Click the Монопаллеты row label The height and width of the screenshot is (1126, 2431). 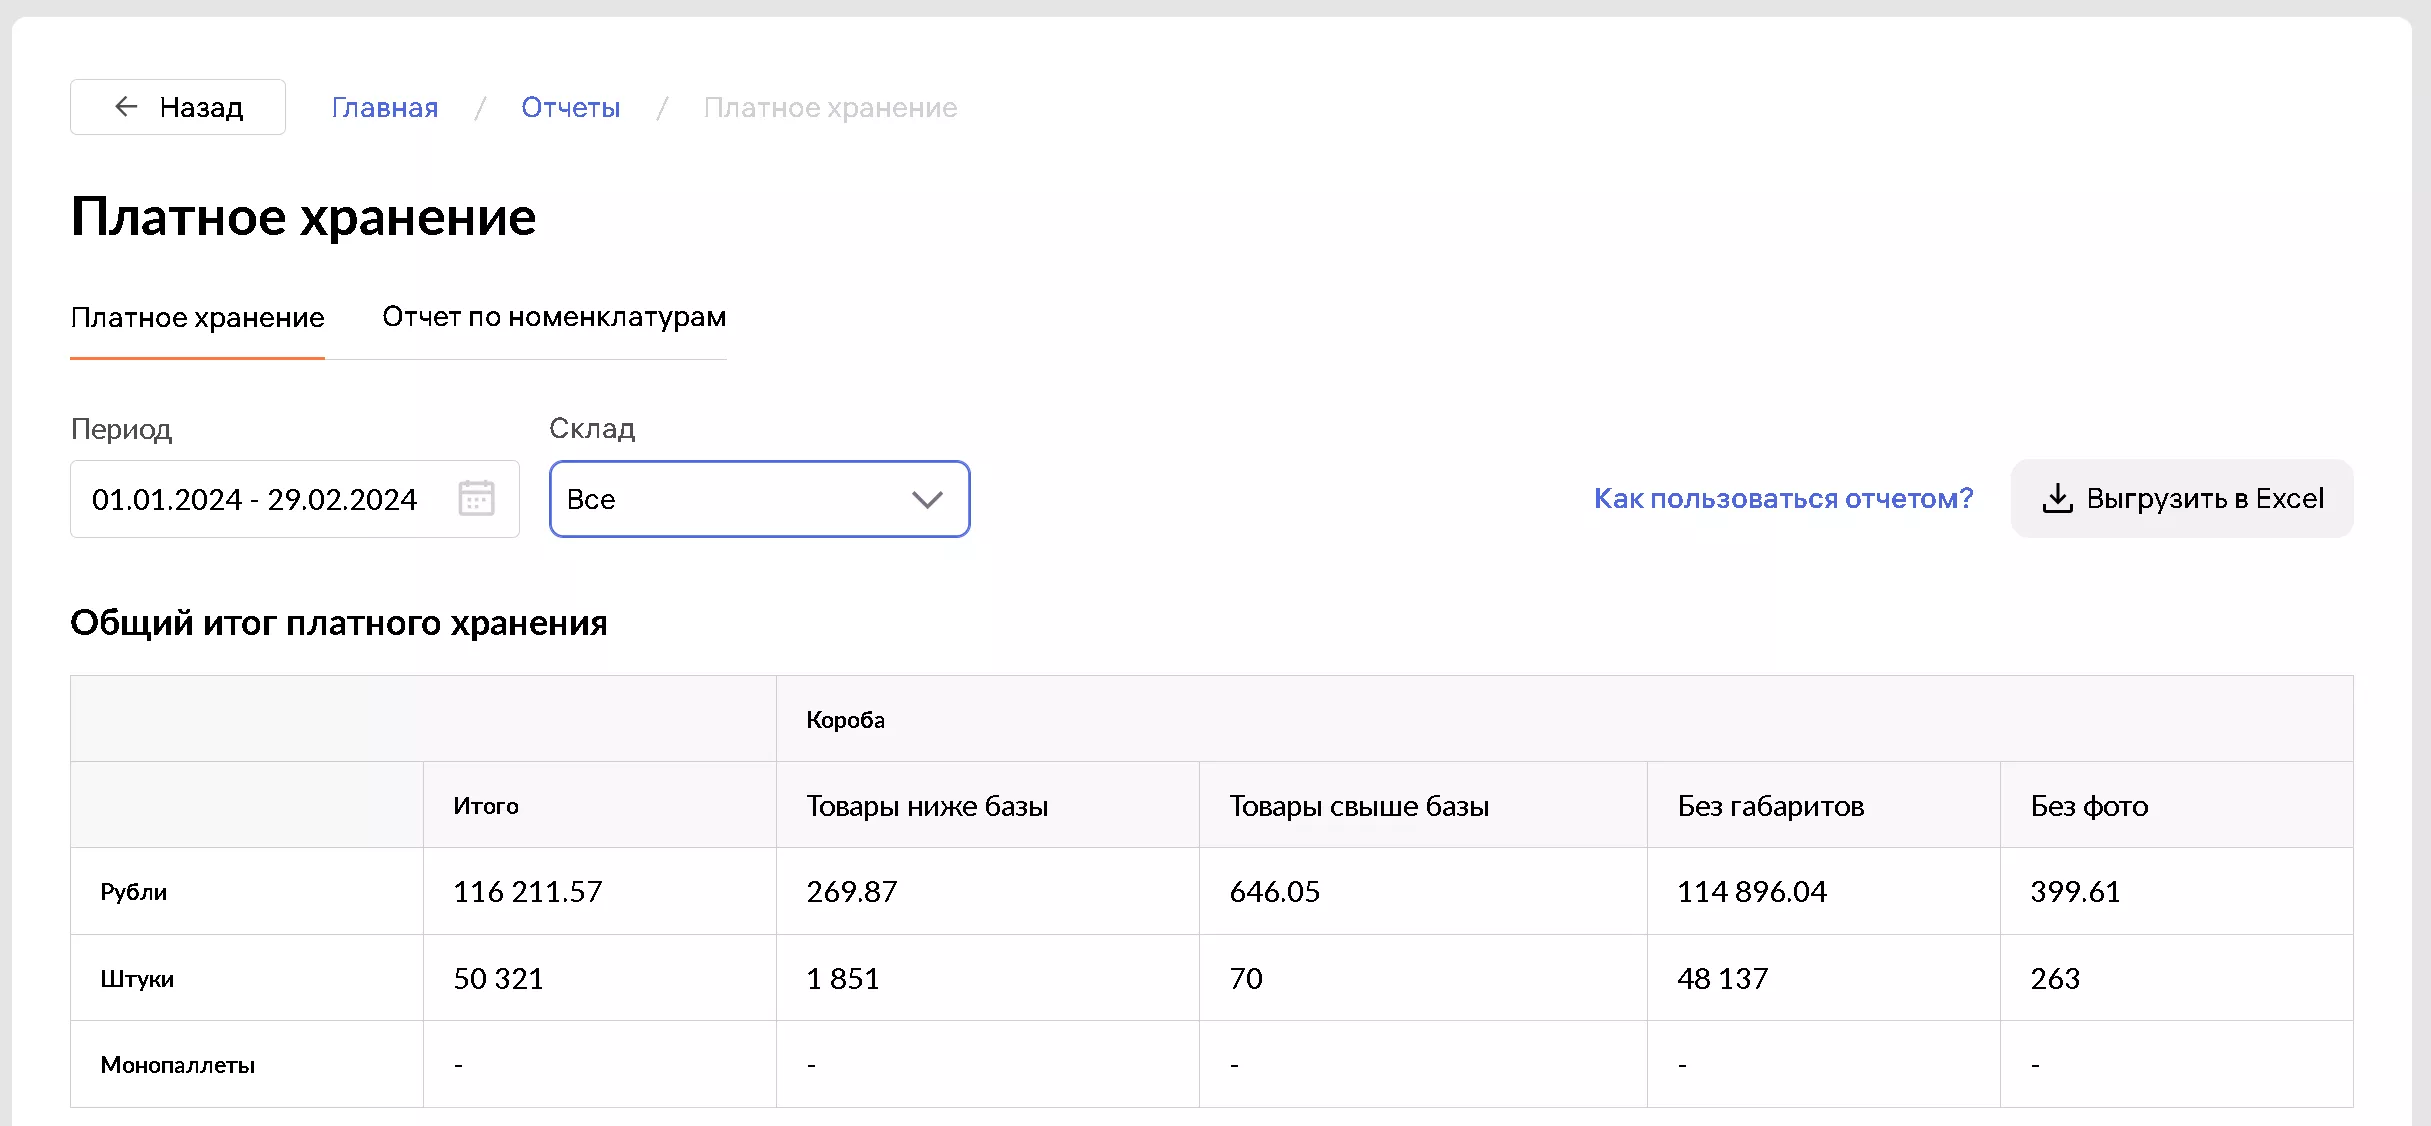(x=178, y=1065)
